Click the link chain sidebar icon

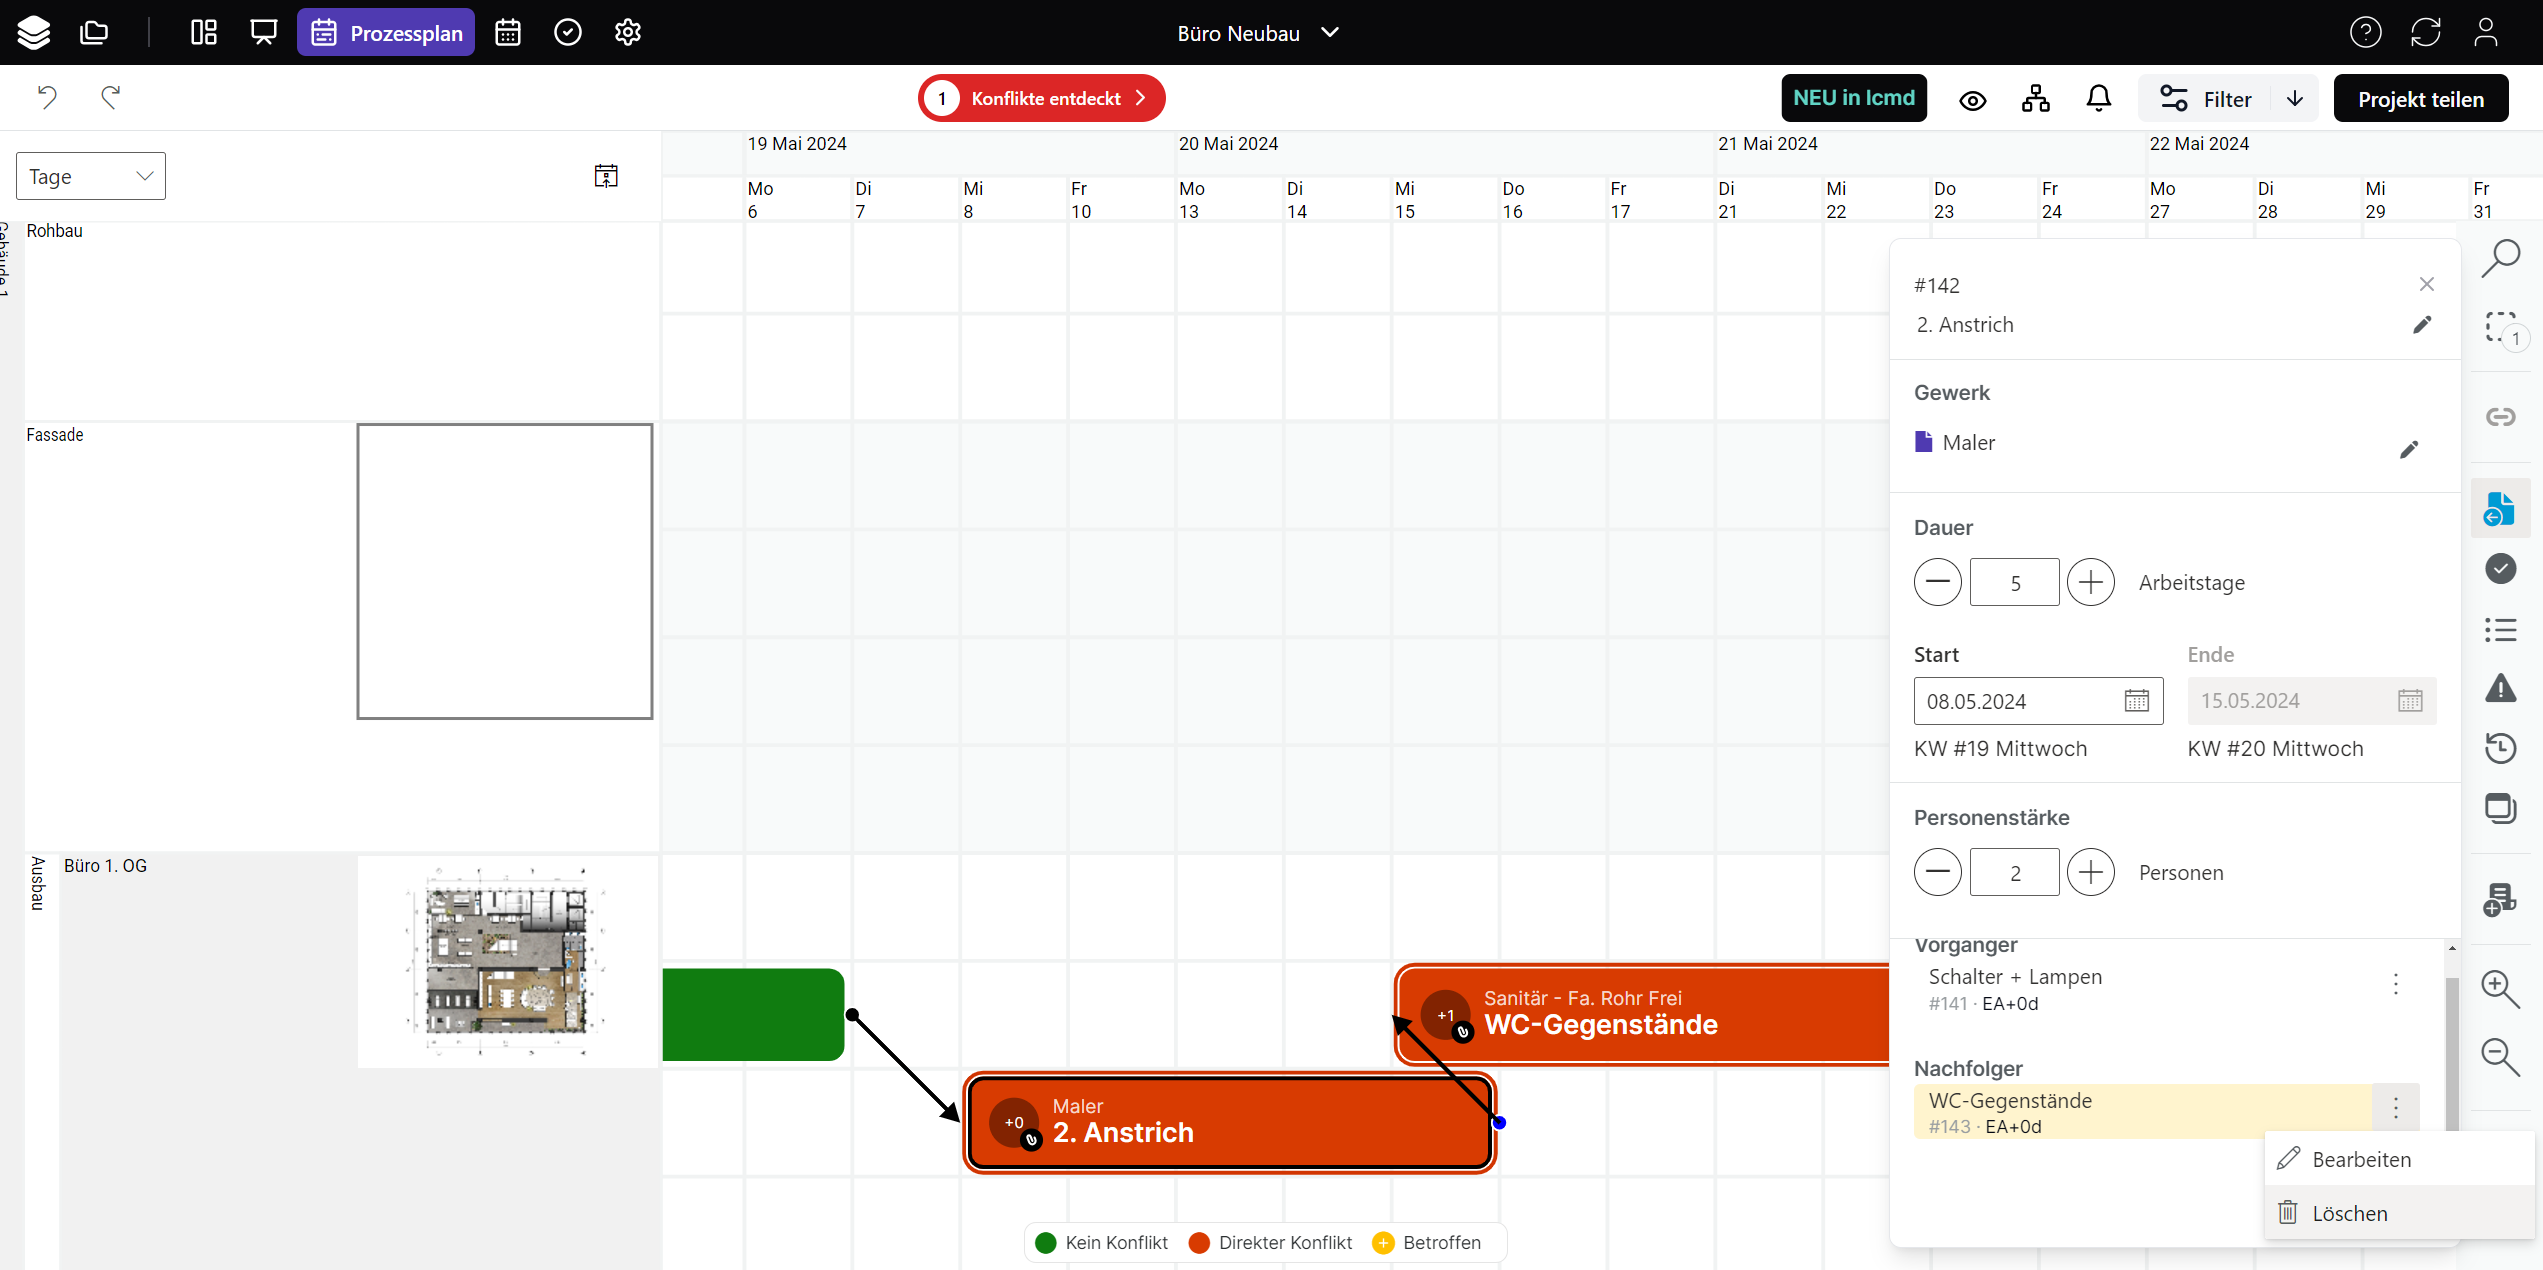pos(2500,416)
